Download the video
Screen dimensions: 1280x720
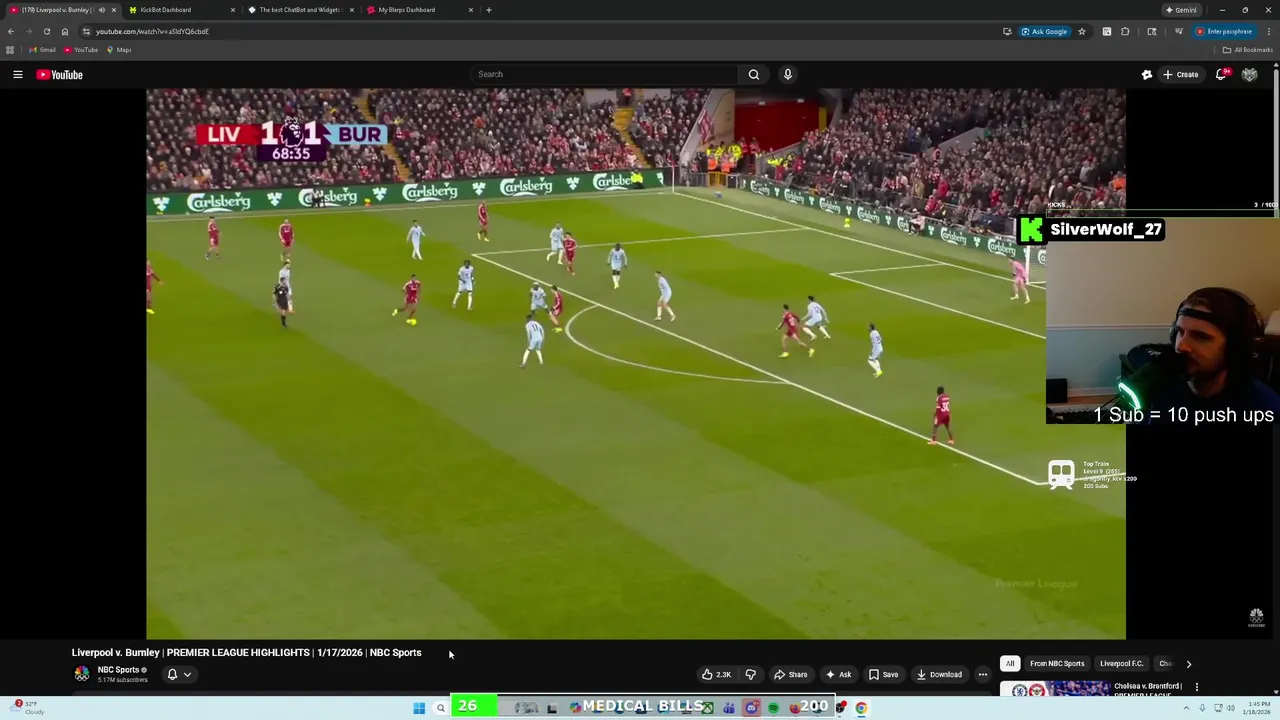(x=939, y=674)
